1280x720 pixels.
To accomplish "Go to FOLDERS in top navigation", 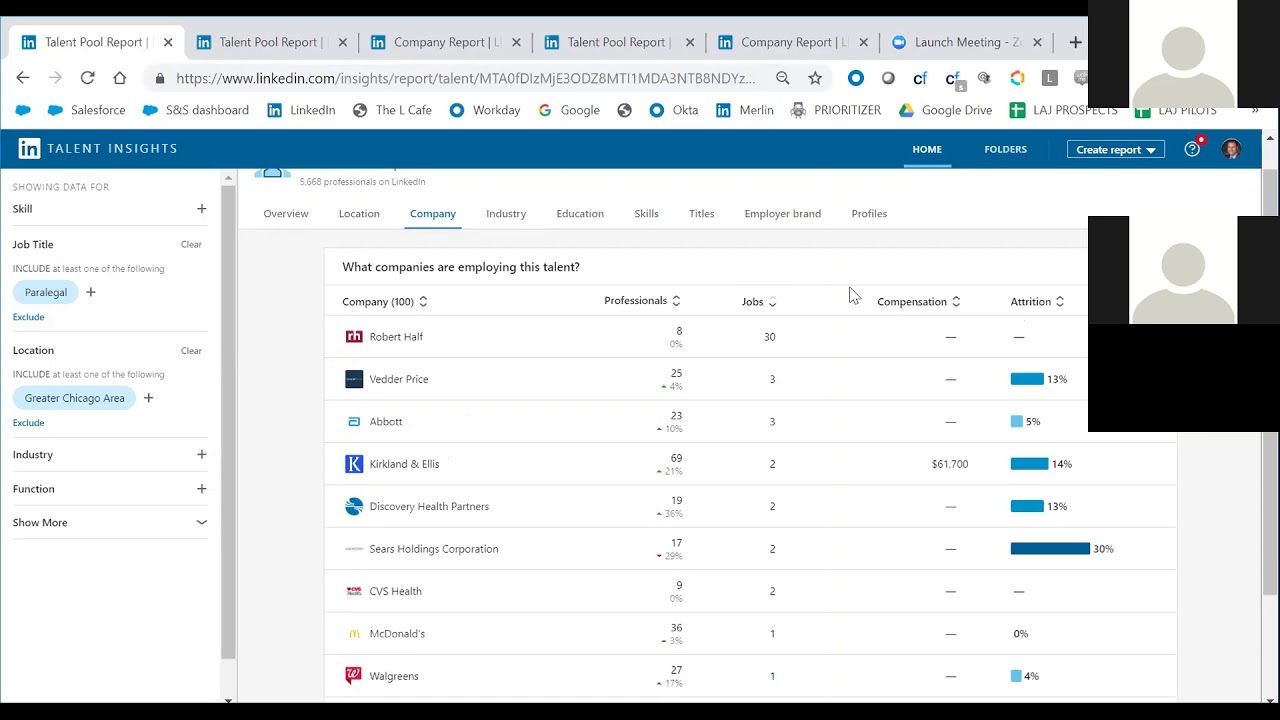I will (1005, 149).
